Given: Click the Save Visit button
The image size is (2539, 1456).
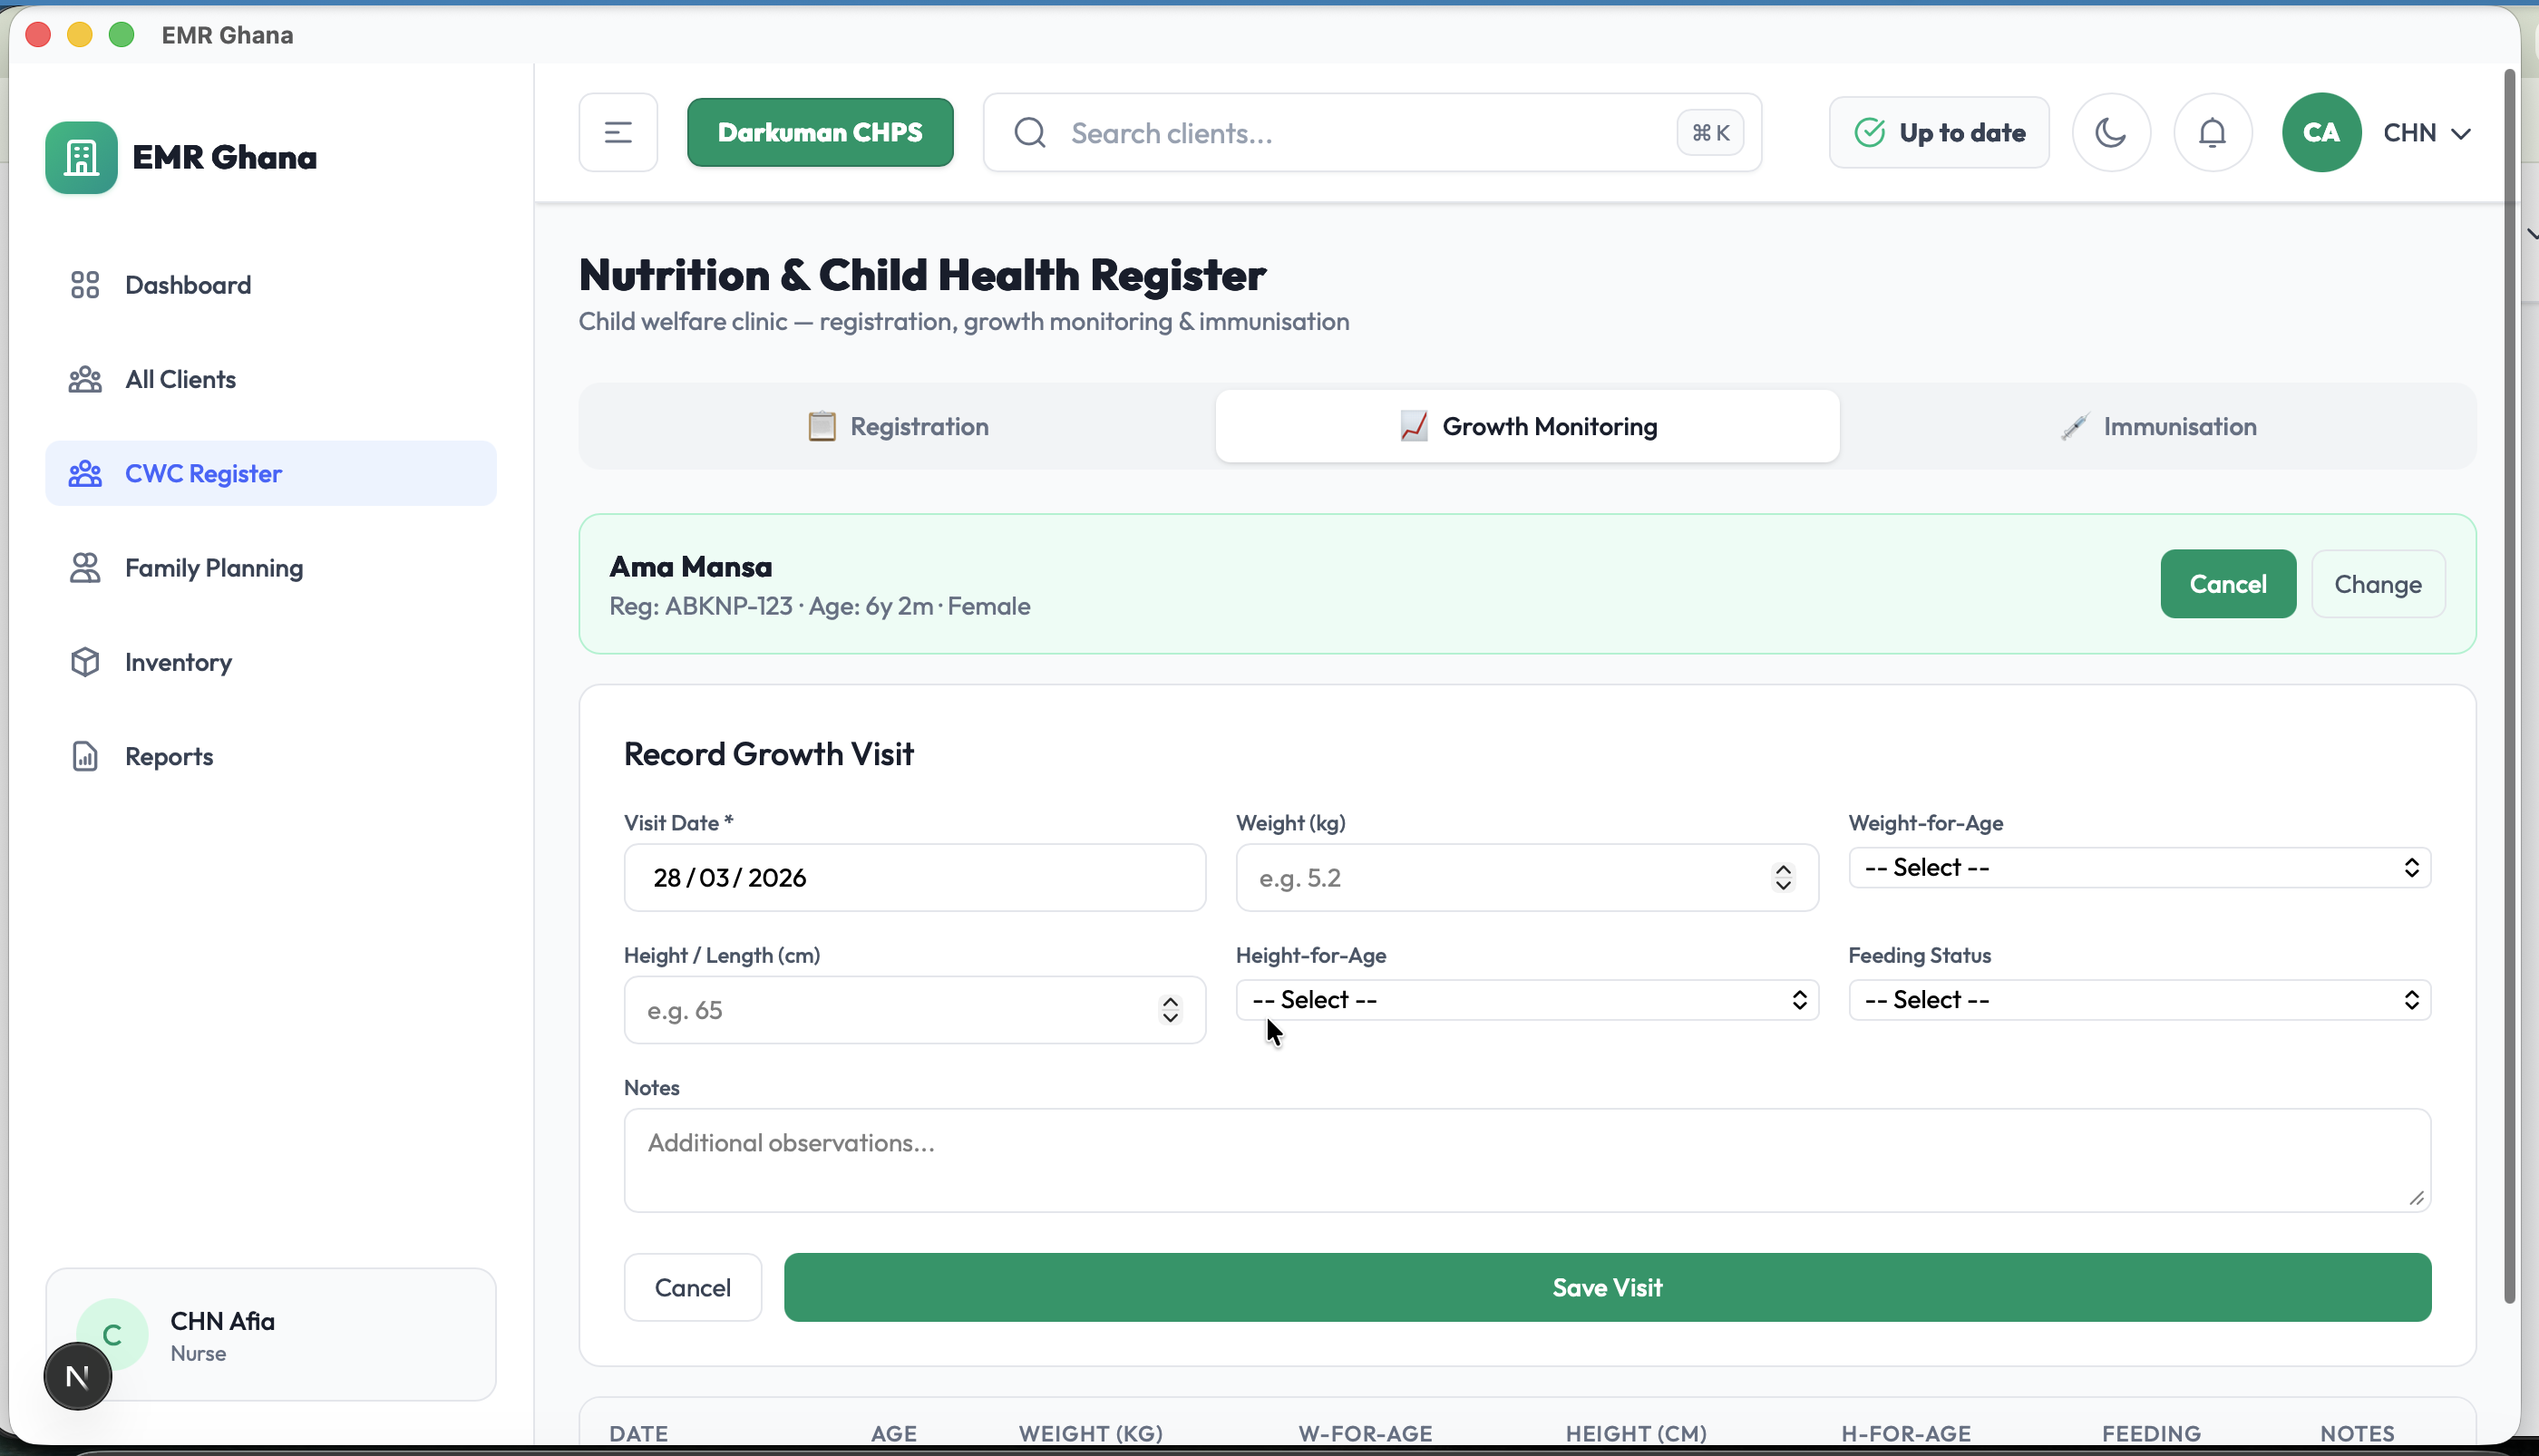Looking at the screenshot, I should (x=1605, y=1287).
